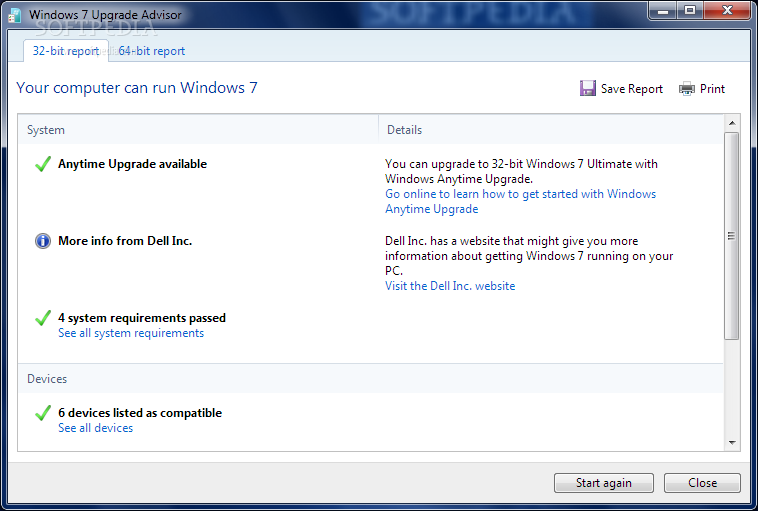Screen dimensions: 758x511
Task: Click the More info from Dell Inc. heading
Action: point(125,241)
